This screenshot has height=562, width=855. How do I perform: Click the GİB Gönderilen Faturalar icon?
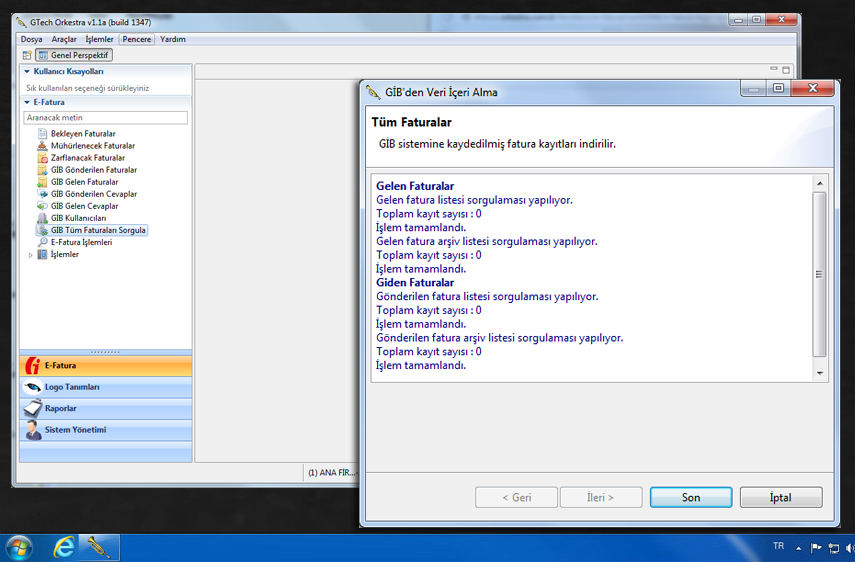click(x=43, y=170)
